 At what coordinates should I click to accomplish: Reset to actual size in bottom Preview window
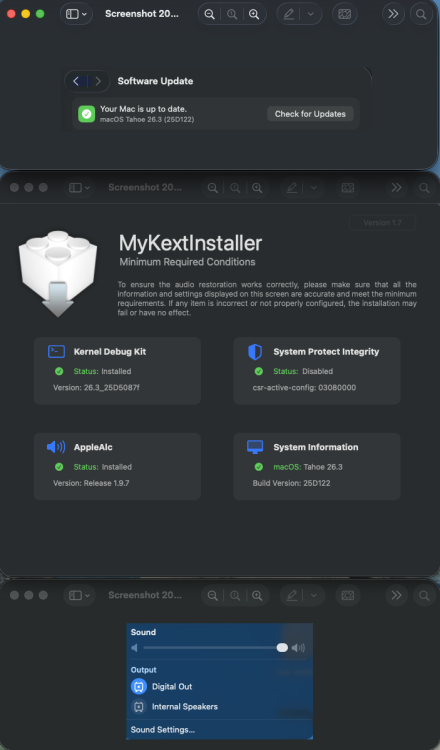click(x=235, y=596)
